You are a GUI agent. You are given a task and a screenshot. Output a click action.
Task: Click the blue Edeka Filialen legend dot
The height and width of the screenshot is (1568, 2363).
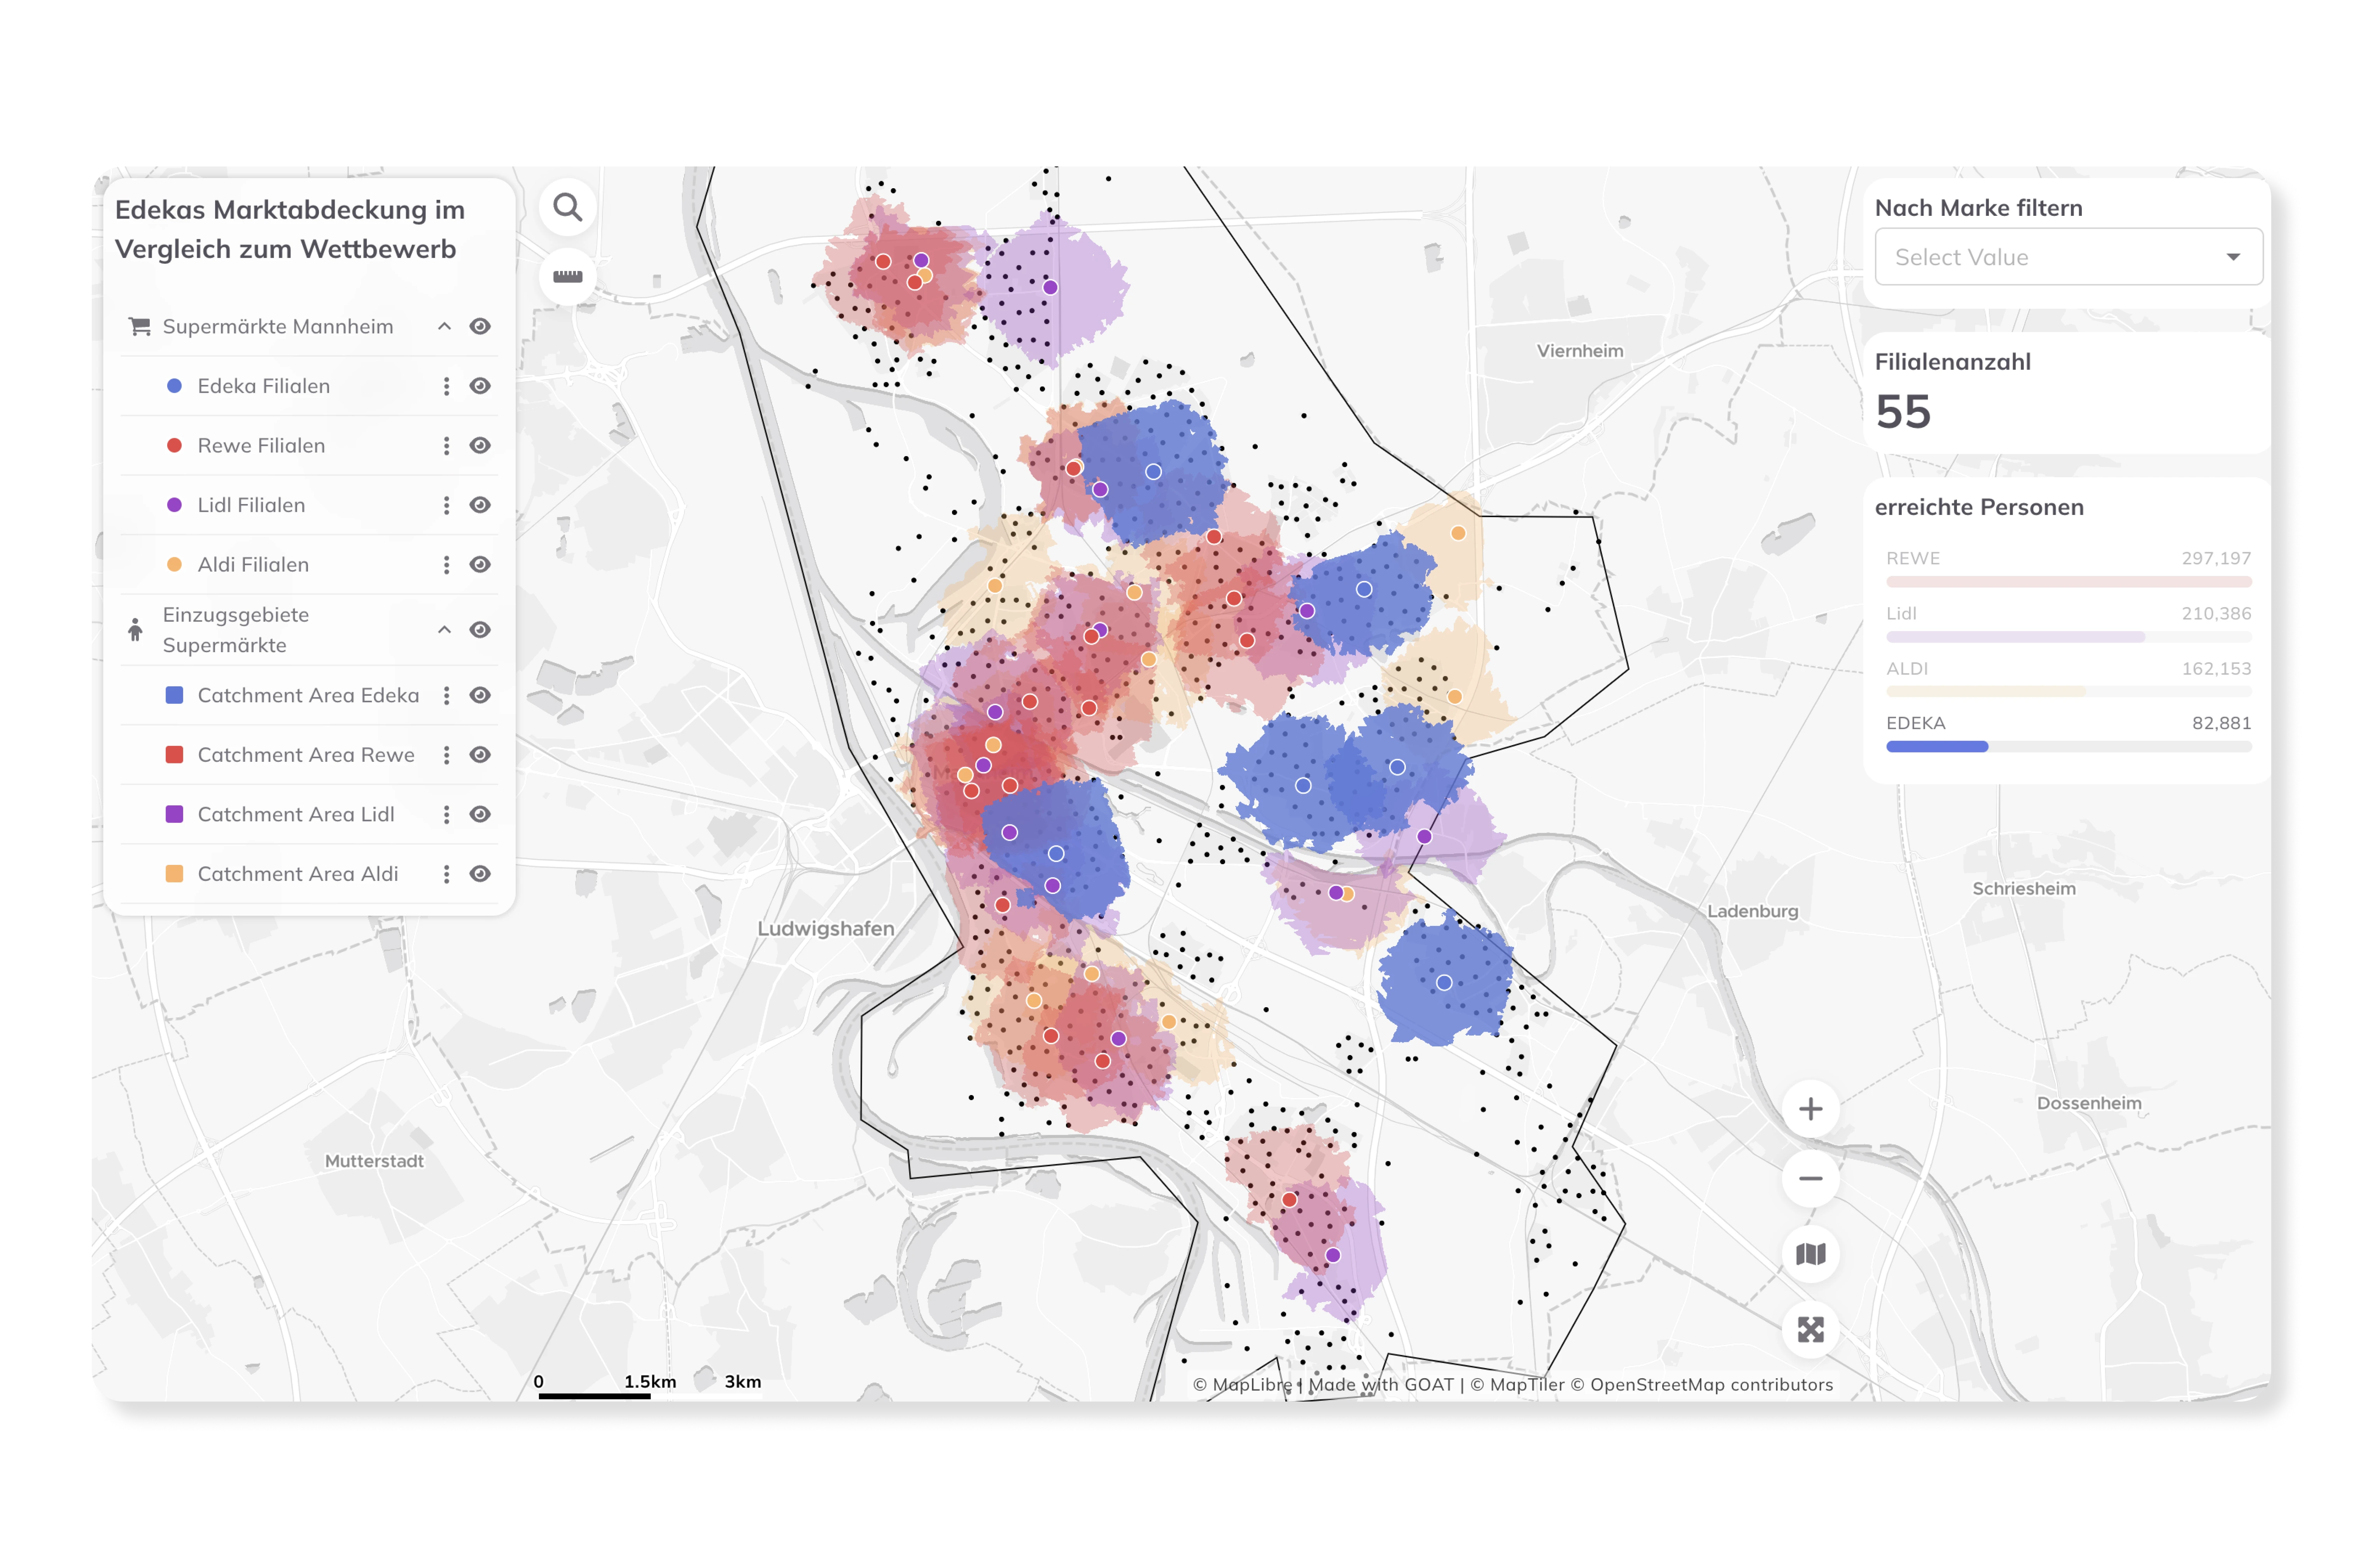coord(174,386)
